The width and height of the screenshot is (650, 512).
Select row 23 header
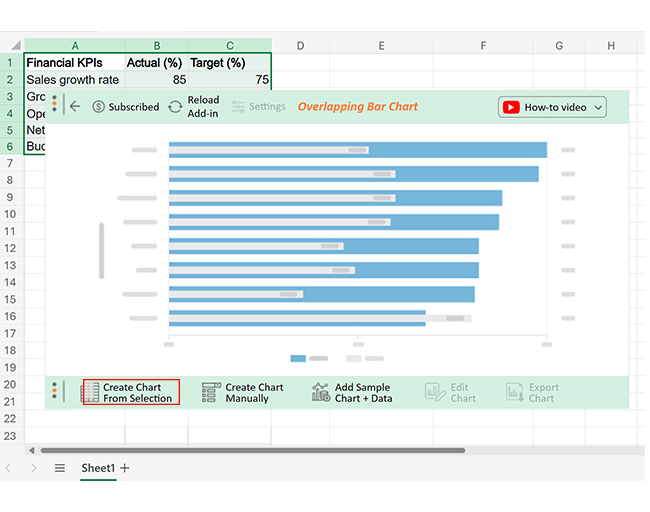tap(10, 436)
